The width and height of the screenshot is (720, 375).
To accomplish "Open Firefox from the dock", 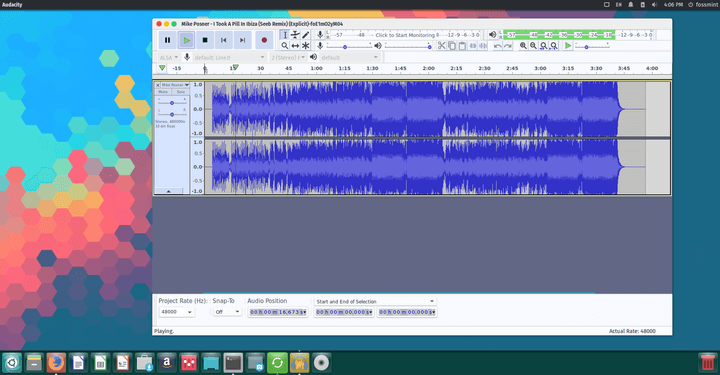I will pos(56,363).
